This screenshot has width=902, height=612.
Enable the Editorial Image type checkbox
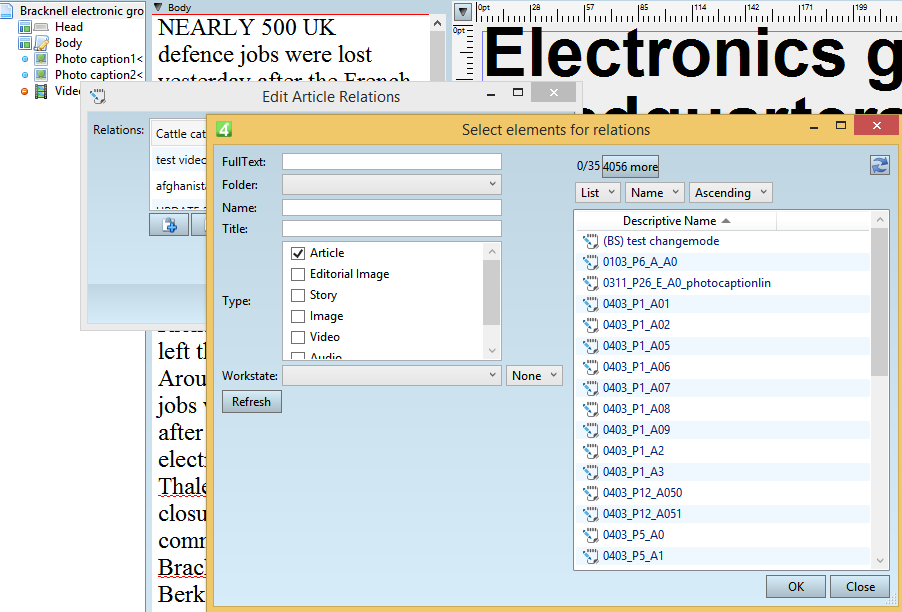[x=297, y=274]
